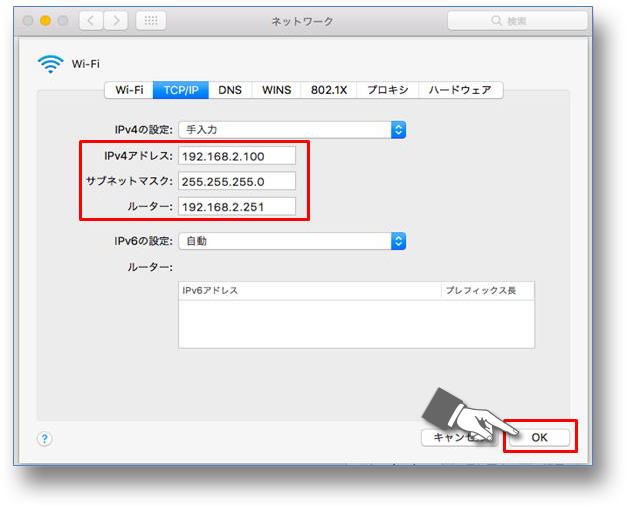Click the back navigation arrow
Screen dimensions: 628x508
(91, 20)
